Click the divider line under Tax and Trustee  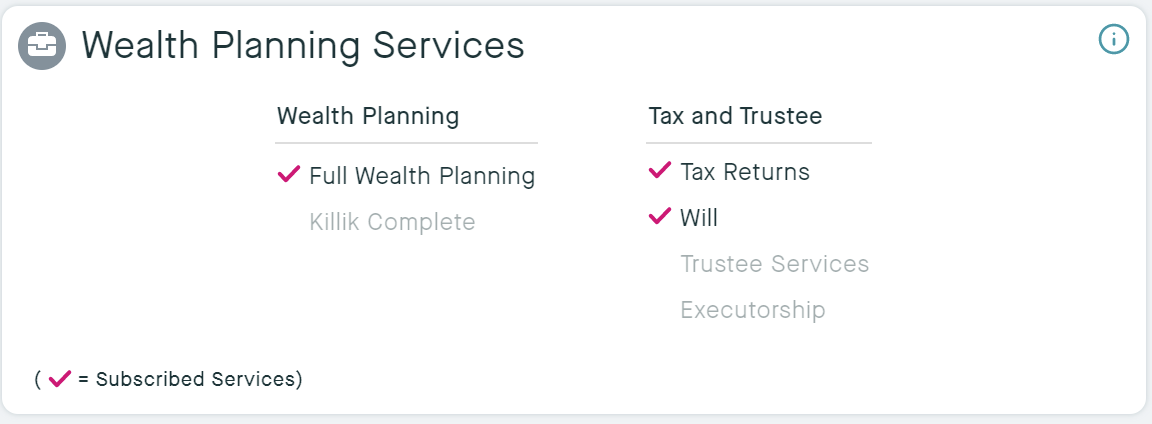(759, 143)
